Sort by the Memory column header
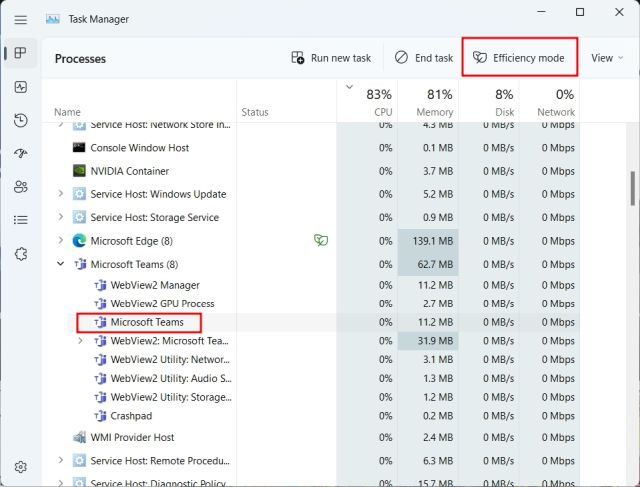The height and width of the screenshot is (487, 640). [428, 102]
